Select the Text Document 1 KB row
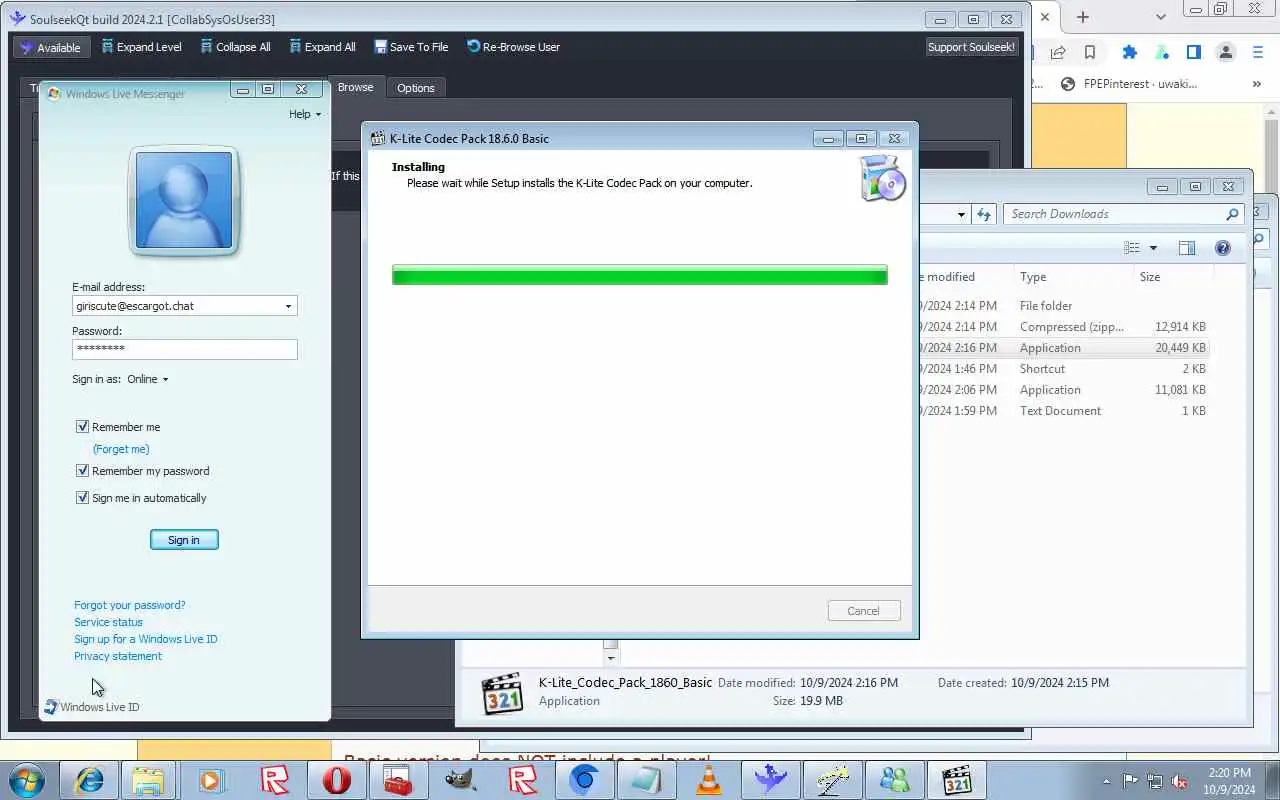 pos(1064,411)
